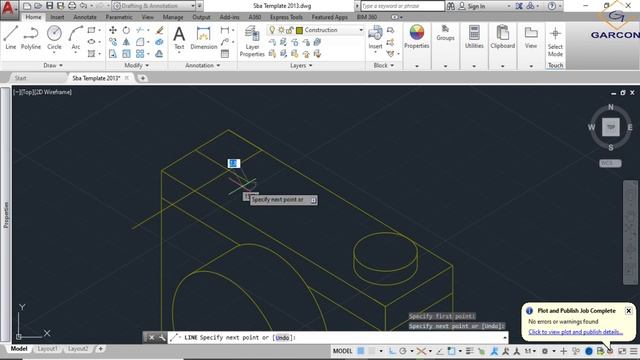Expand the Modify panel
Screen dimensions: 640x360
136,65
